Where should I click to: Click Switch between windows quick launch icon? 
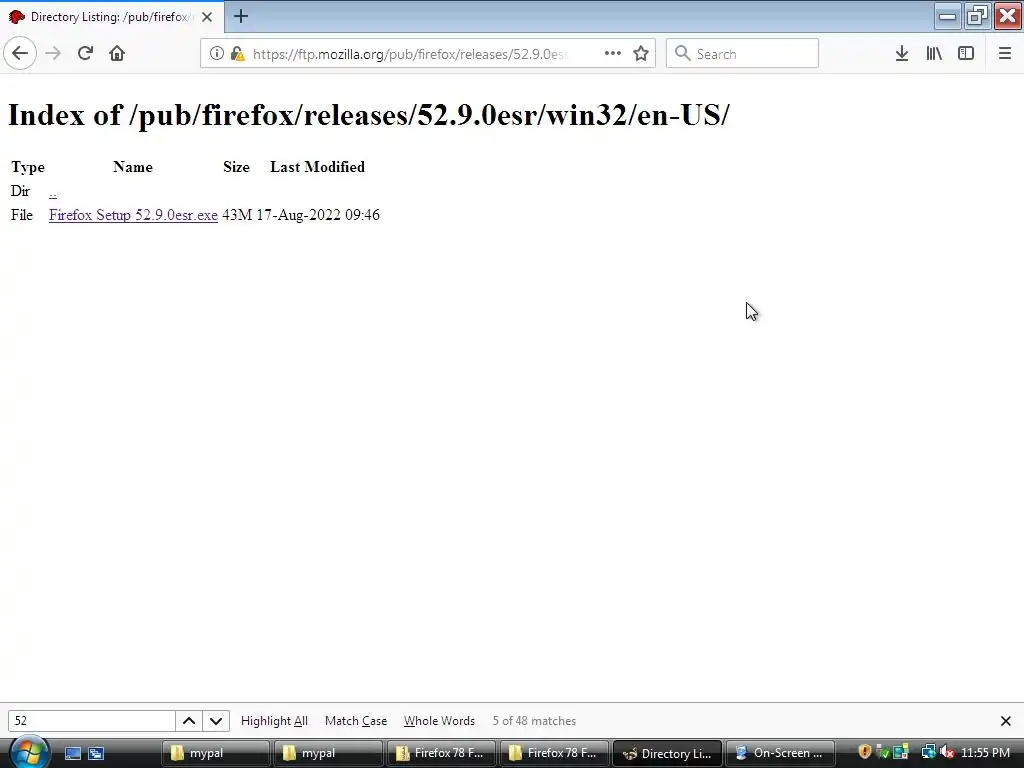tap(96, 753)
